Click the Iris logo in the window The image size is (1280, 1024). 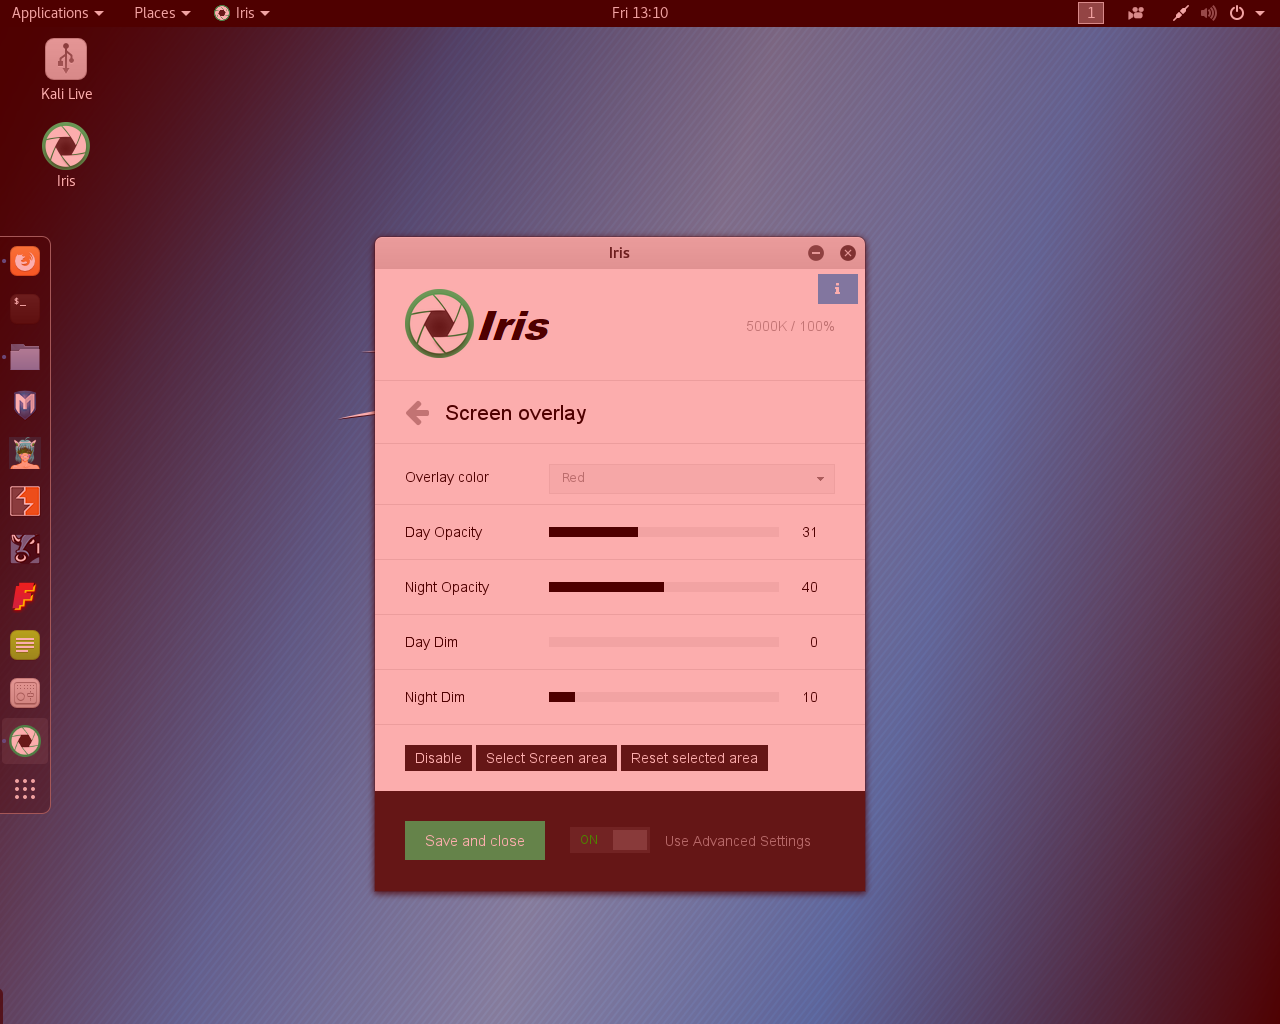[477, 324]
